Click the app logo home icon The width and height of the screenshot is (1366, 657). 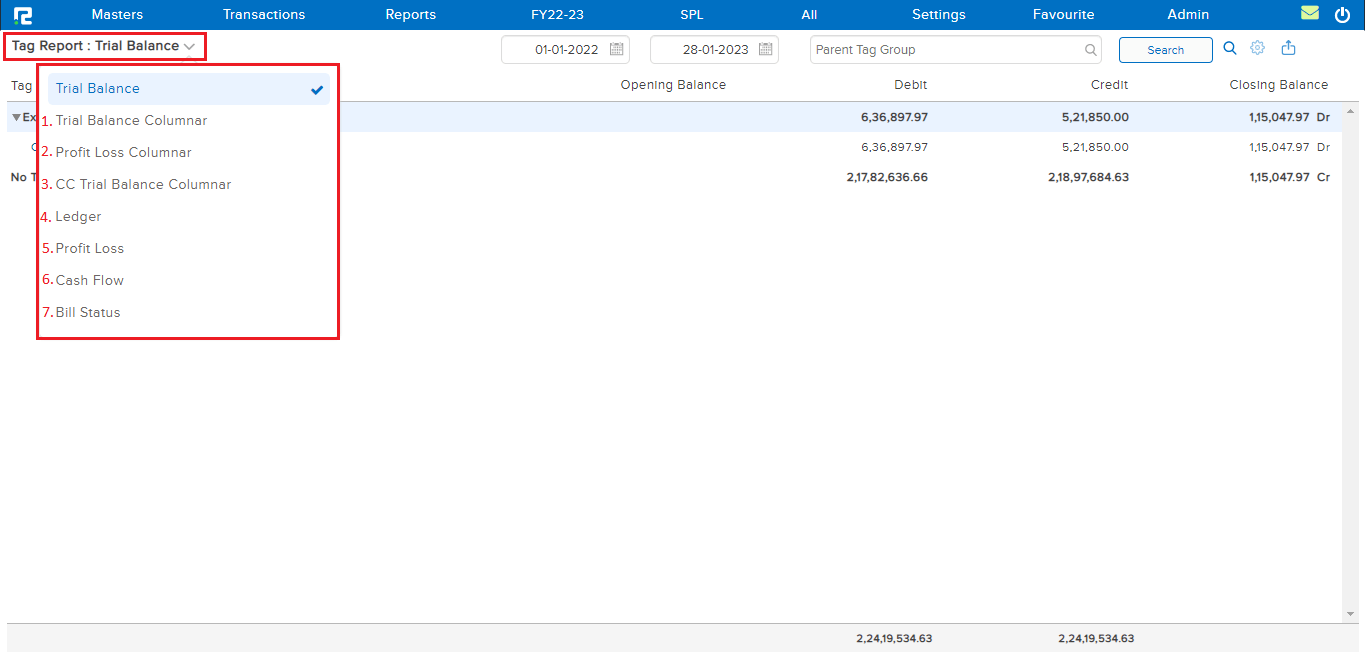click(x=23, y=15)
